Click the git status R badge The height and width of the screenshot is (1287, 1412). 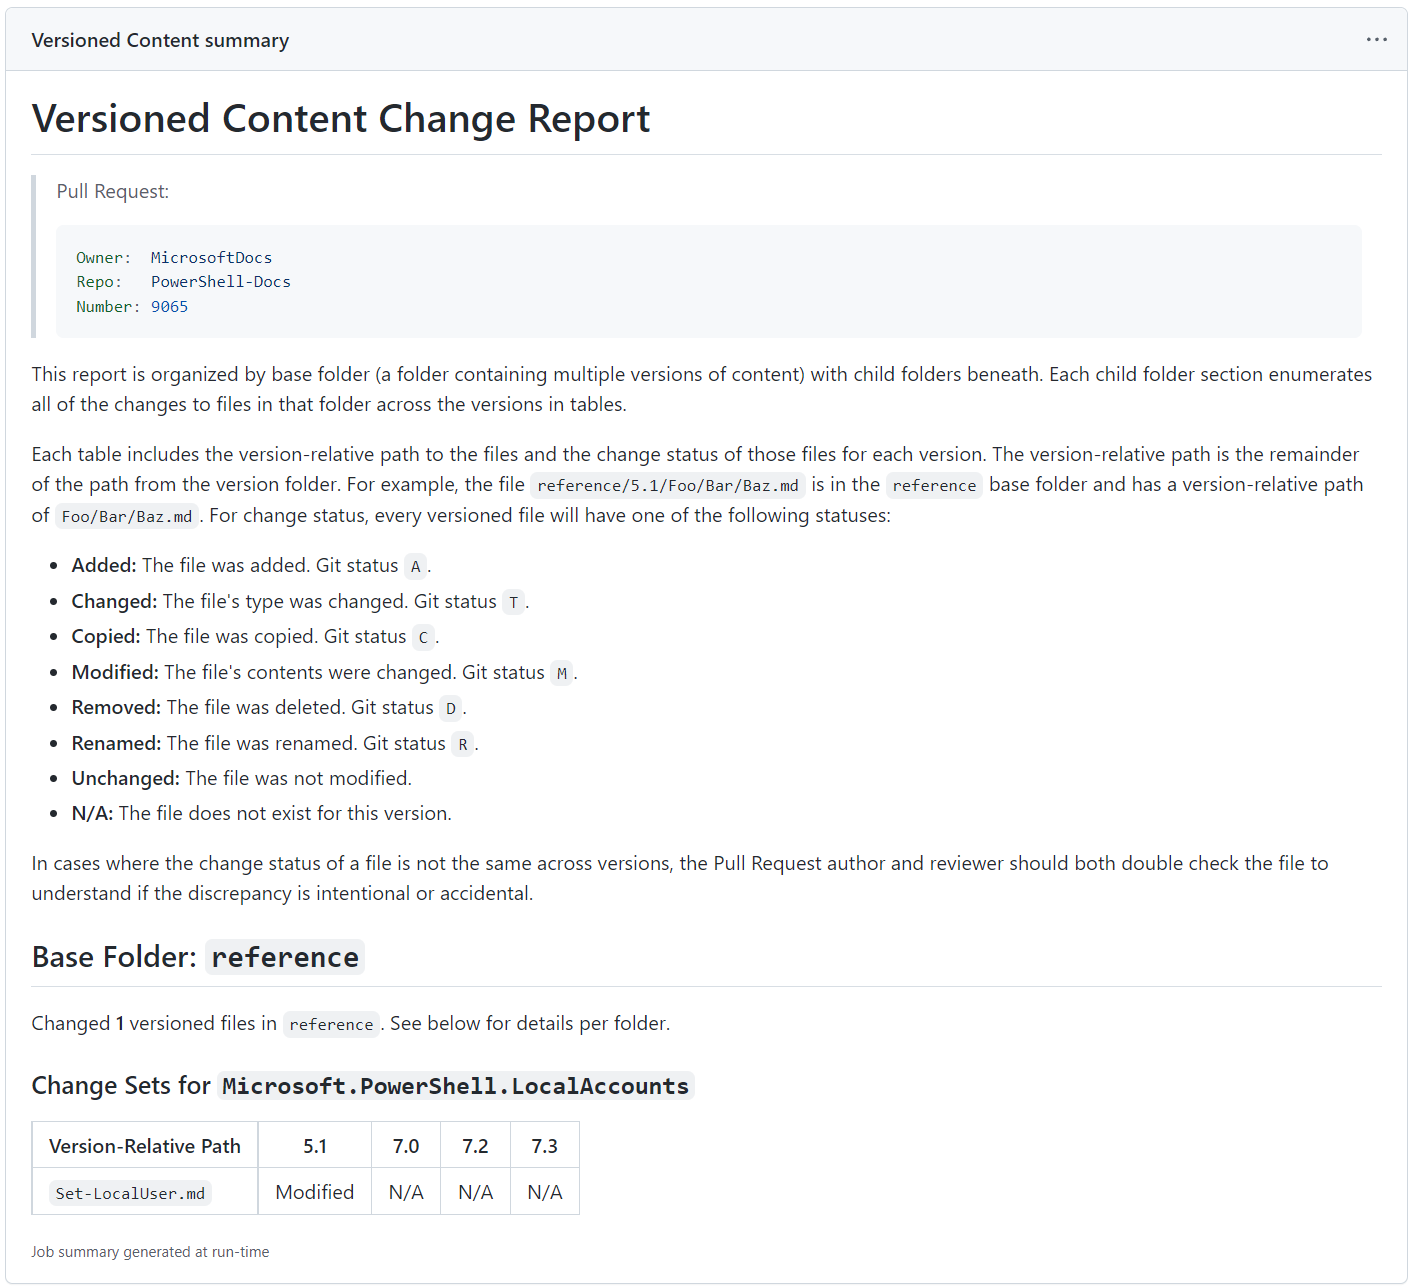(x=462, y=744)
